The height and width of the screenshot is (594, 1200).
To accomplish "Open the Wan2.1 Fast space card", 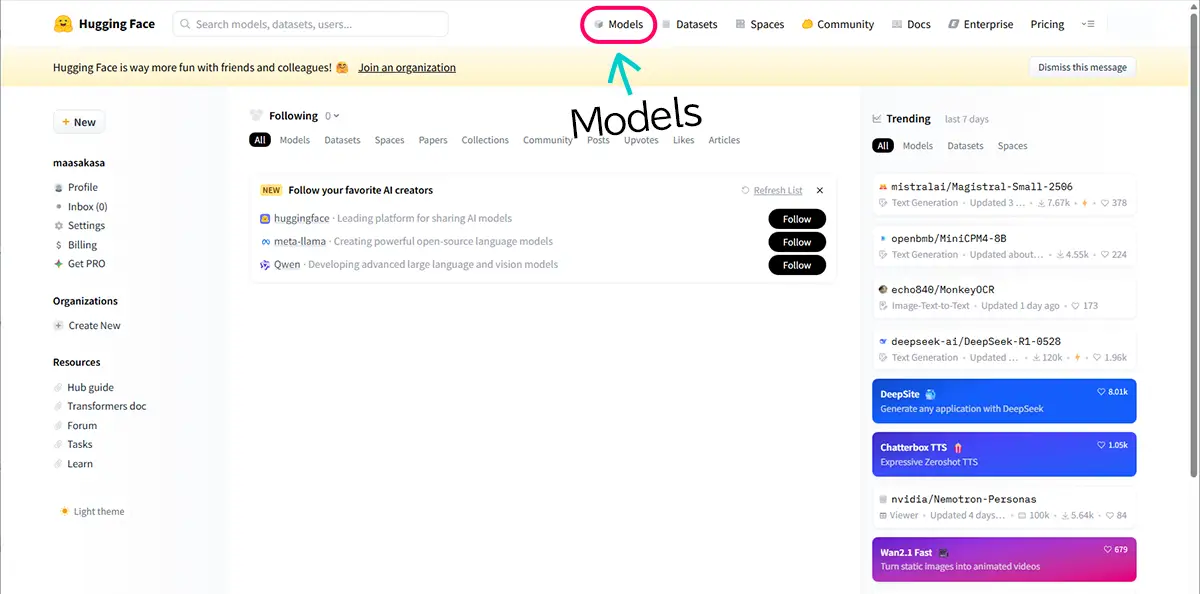I will 1004,559.
